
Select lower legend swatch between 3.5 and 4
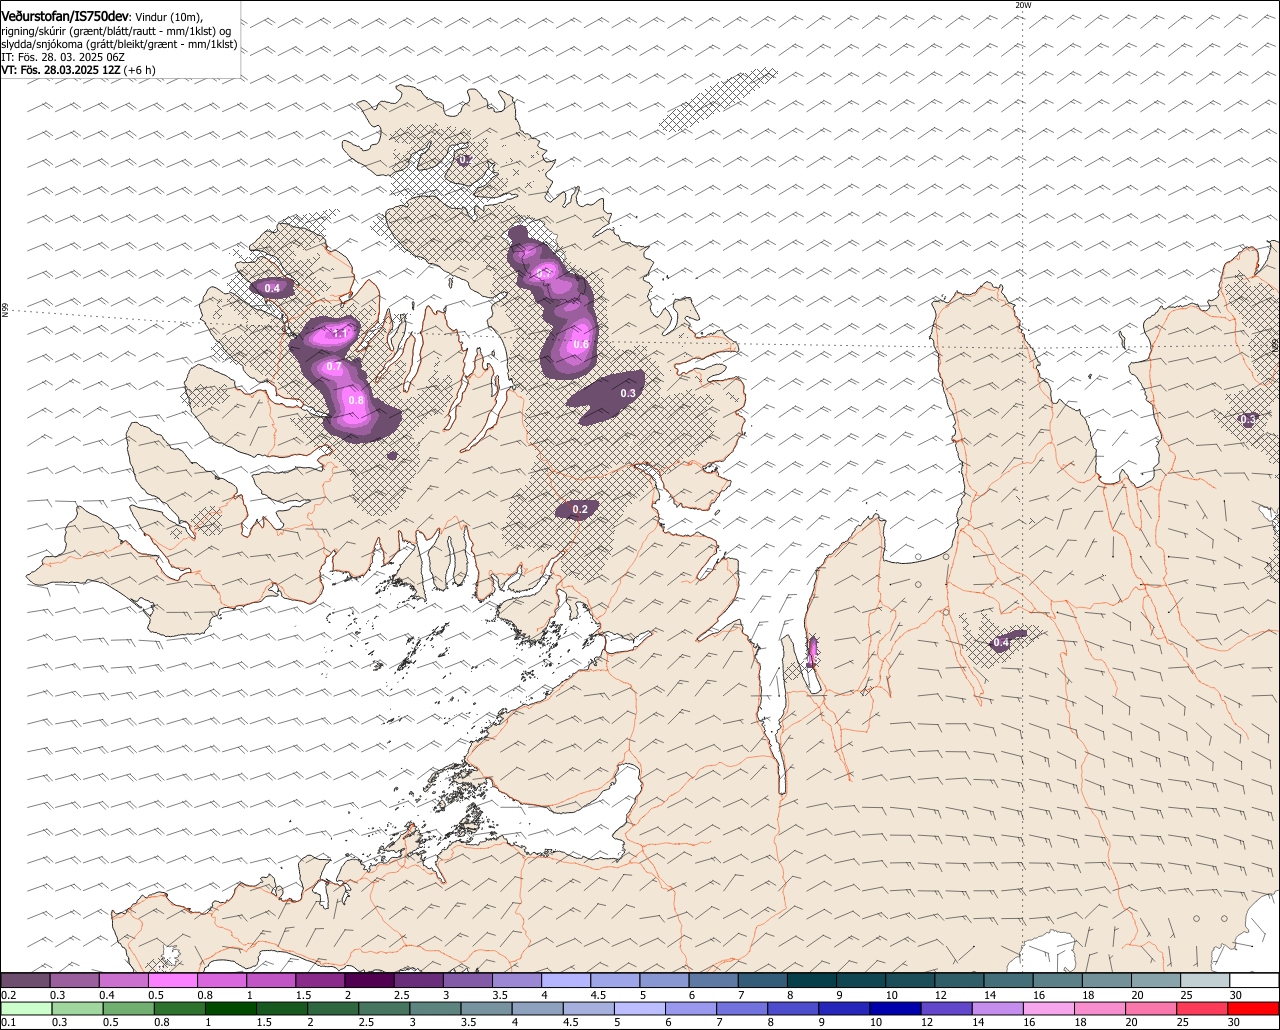pos(487,1009)
